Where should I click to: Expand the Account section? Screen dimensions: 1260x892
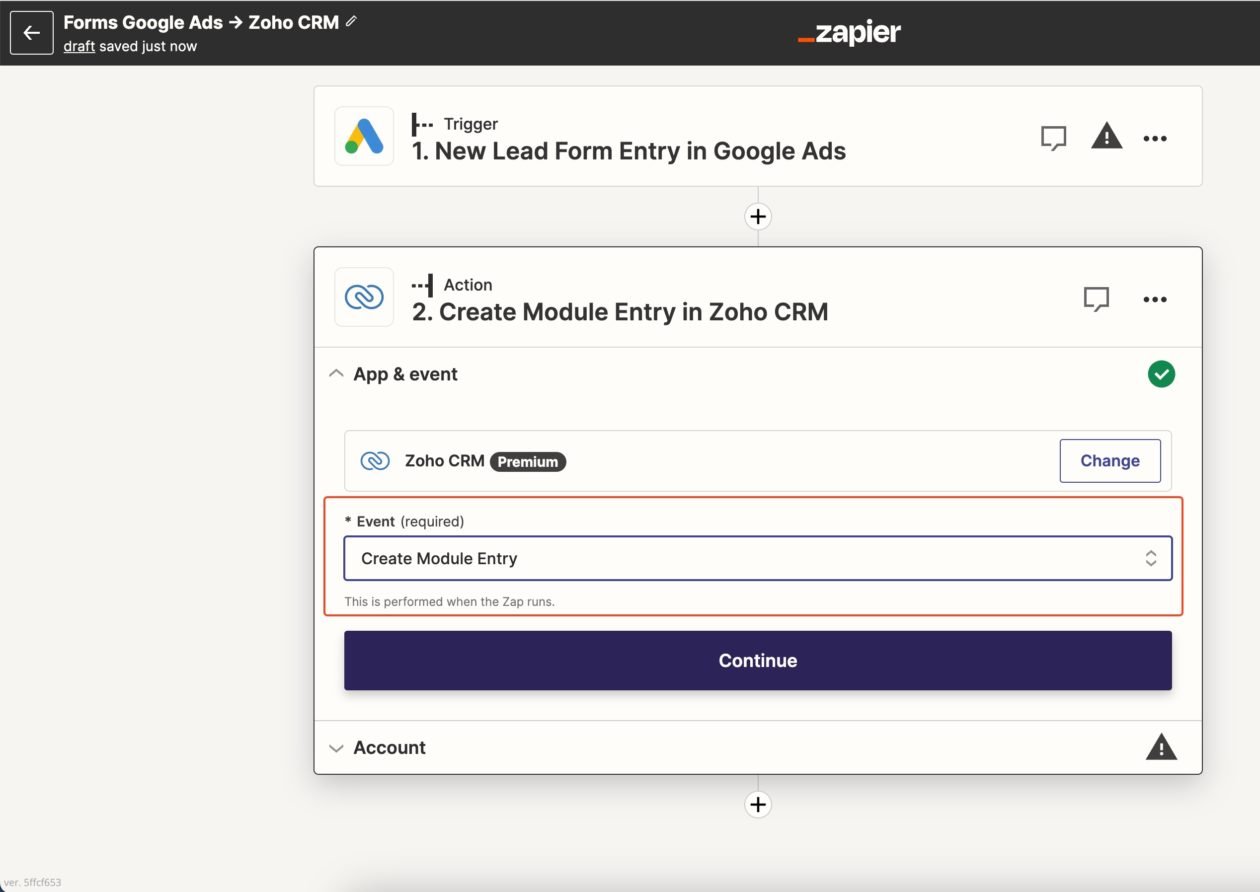pos(337,748)
